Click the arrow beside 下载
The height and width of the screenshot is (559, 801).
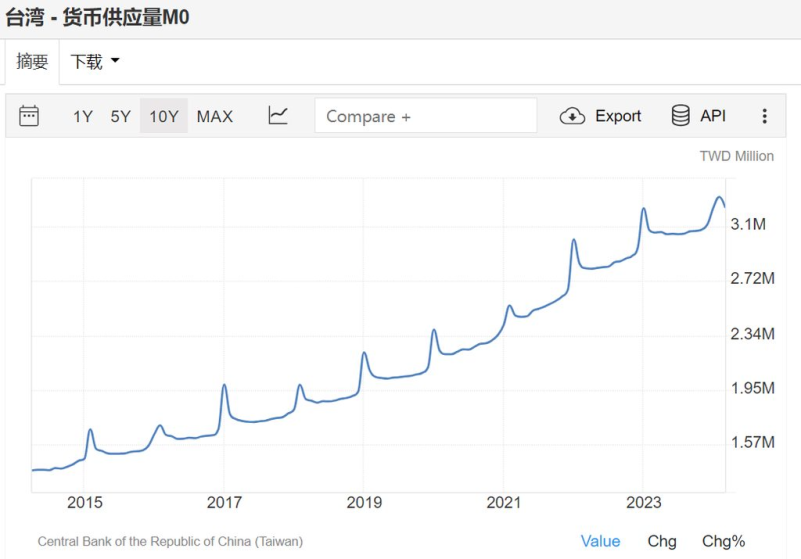pyautogui.click(x=115, y=62)
